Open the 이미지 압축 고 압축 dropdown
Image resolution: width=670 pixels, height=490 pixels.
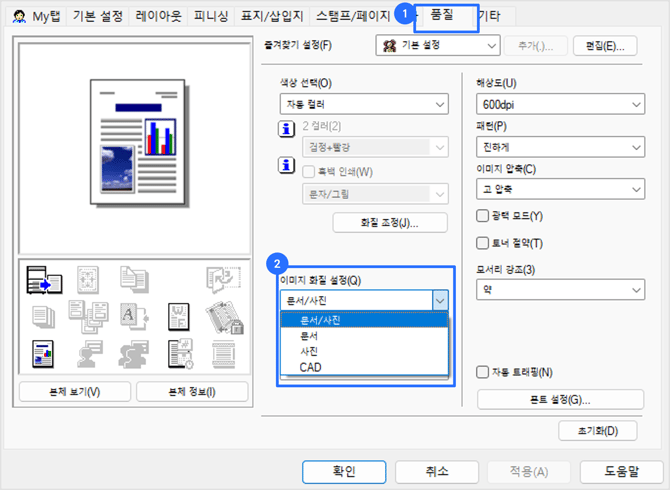pos(560,189)
